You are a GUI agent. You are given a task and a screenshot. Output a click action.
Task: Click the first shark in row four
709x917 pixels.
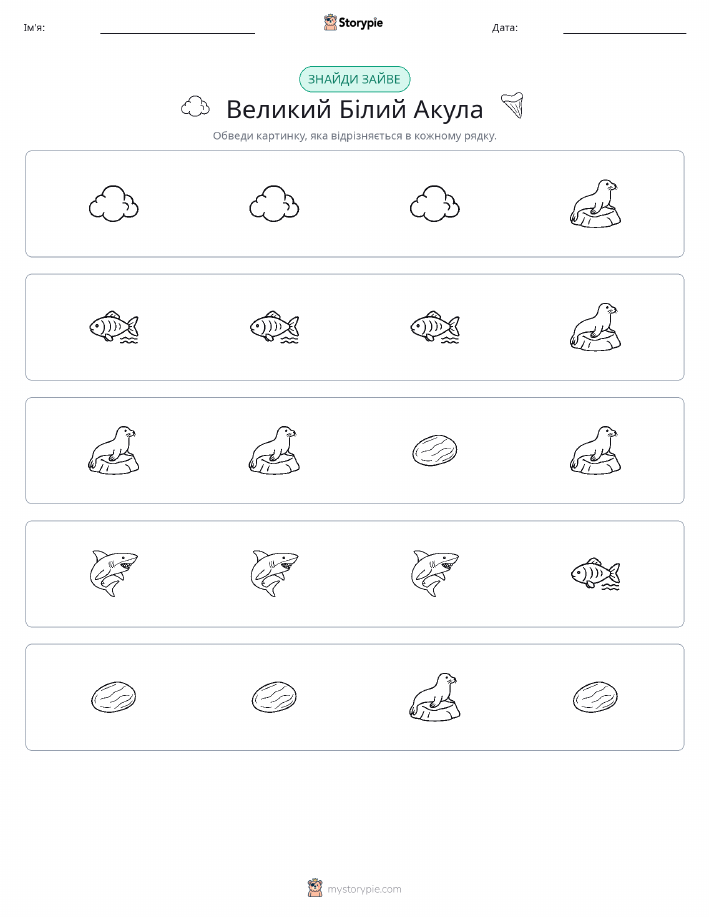click(x=113, y=574)
